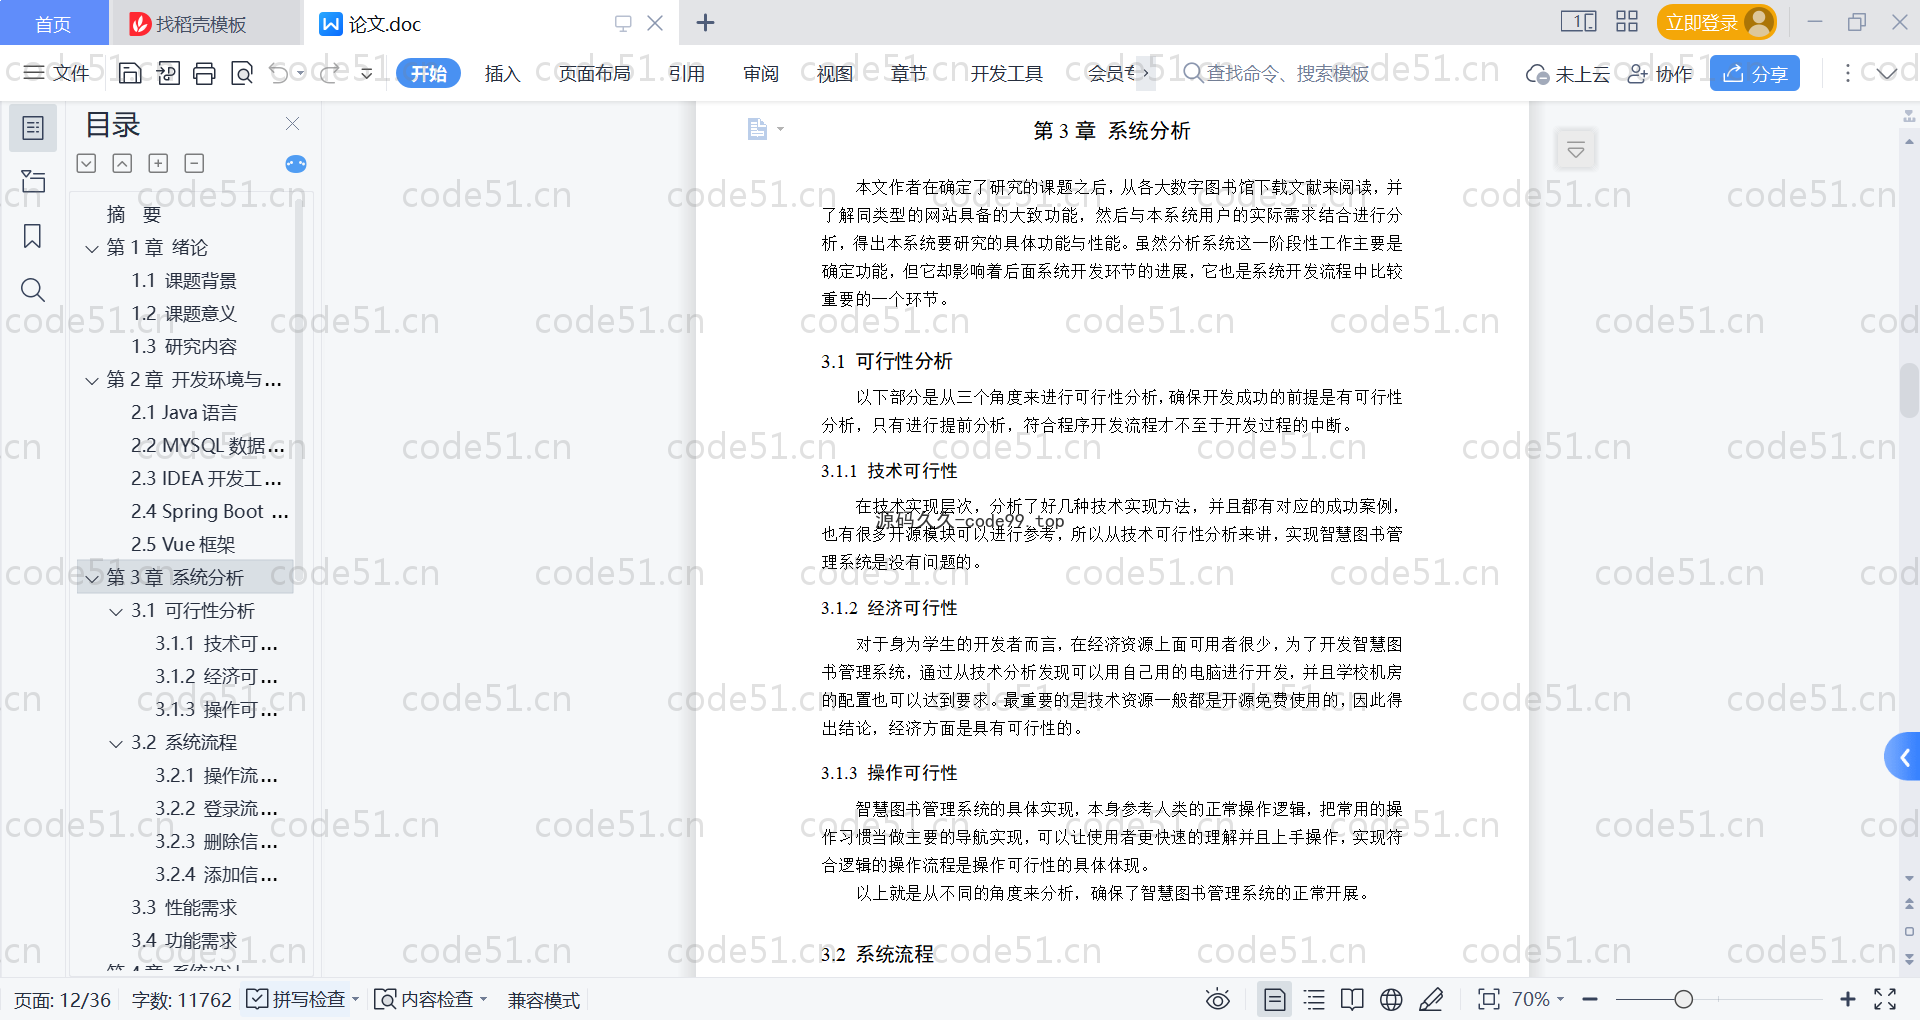Viewport: 1920px width, 1020px height.
Task: Click the demote heading minus icon in the TOC
Action: [x=194, y=163]
